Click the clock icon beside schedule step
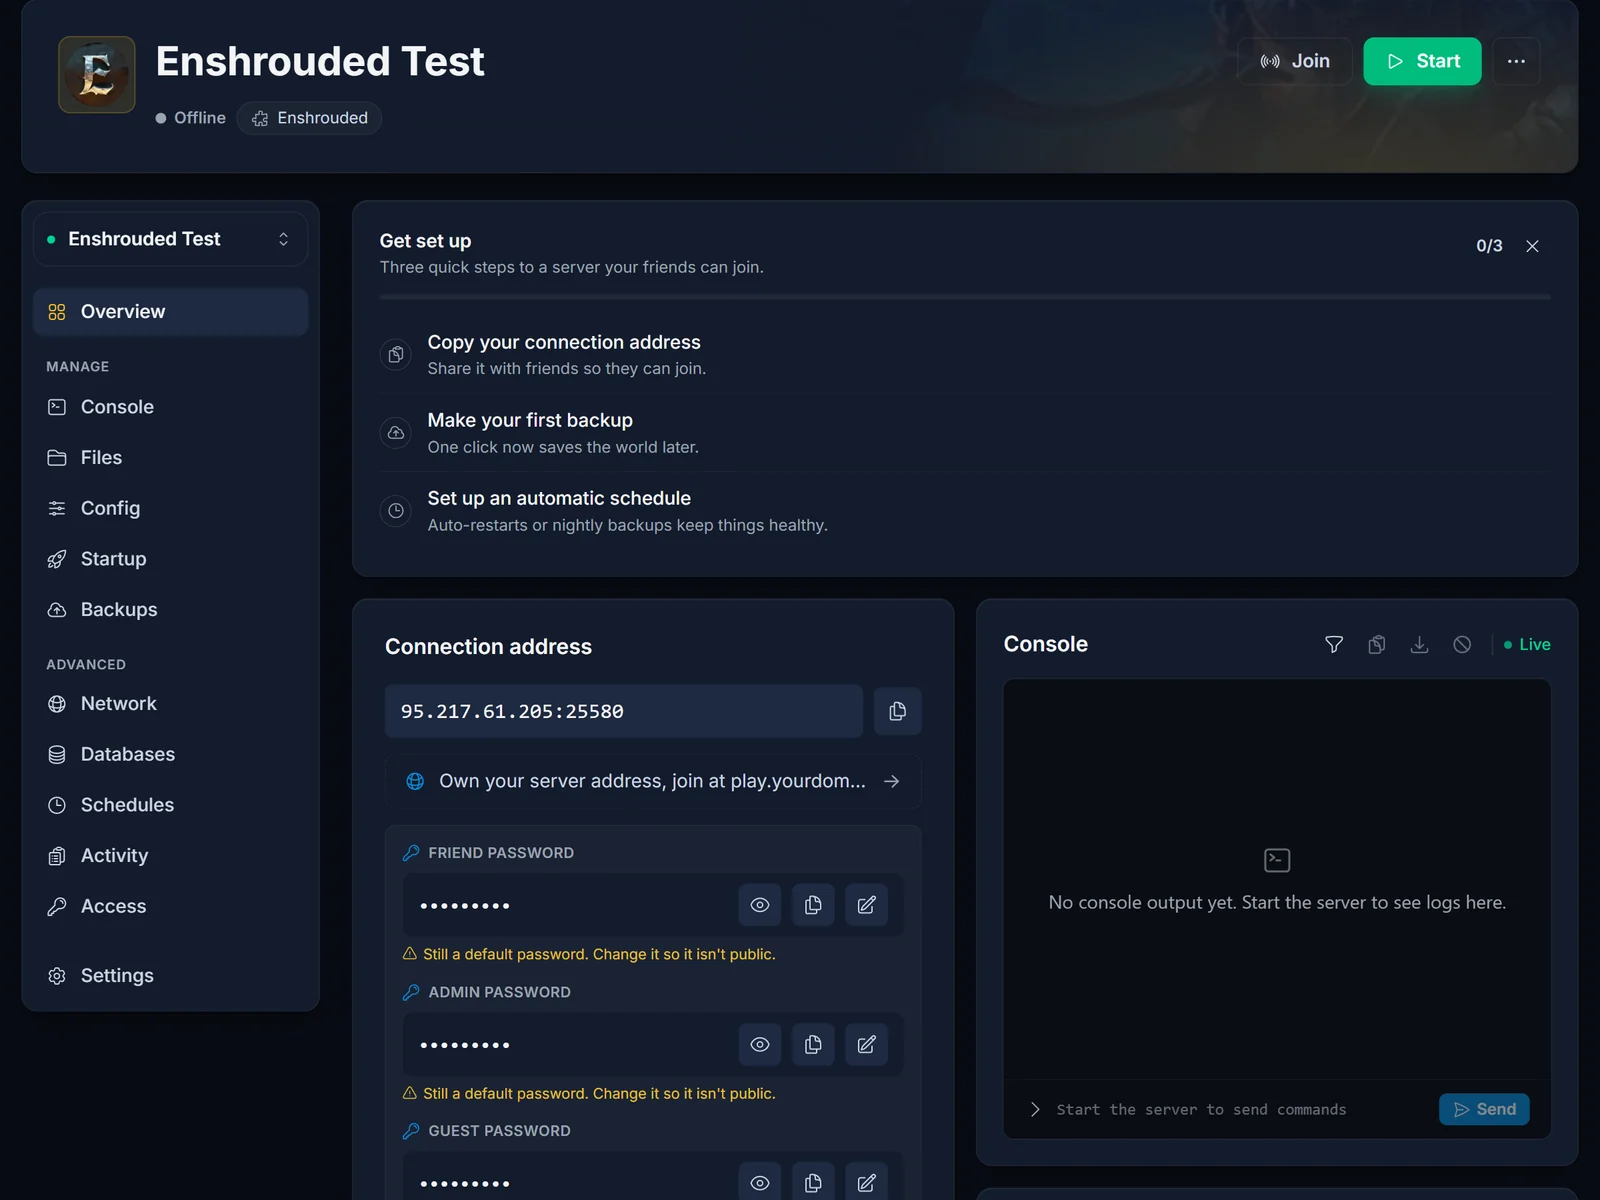The image size is (1600, 1200). (396, 511)
